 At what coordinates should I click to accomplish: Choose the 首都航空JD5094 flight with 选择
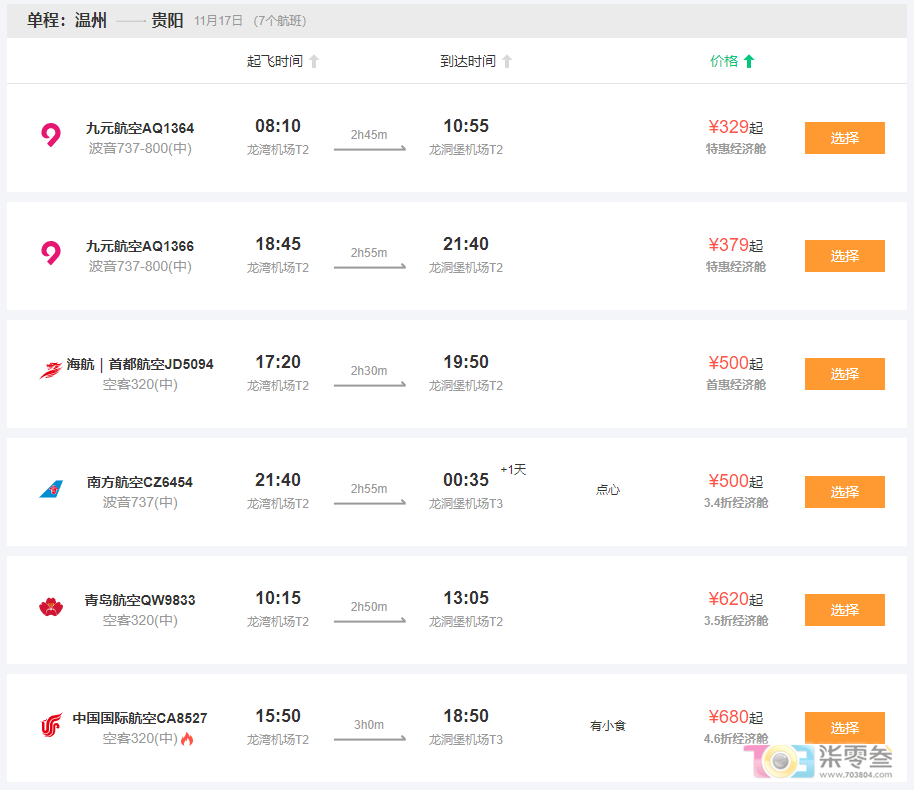point(844,374)
